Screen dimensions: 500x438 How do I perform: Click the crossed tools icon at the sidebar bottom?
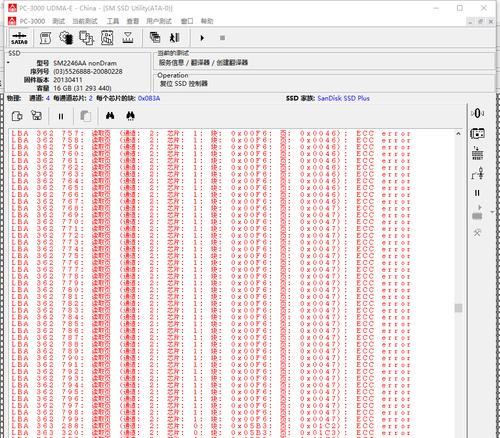point(477,233)
